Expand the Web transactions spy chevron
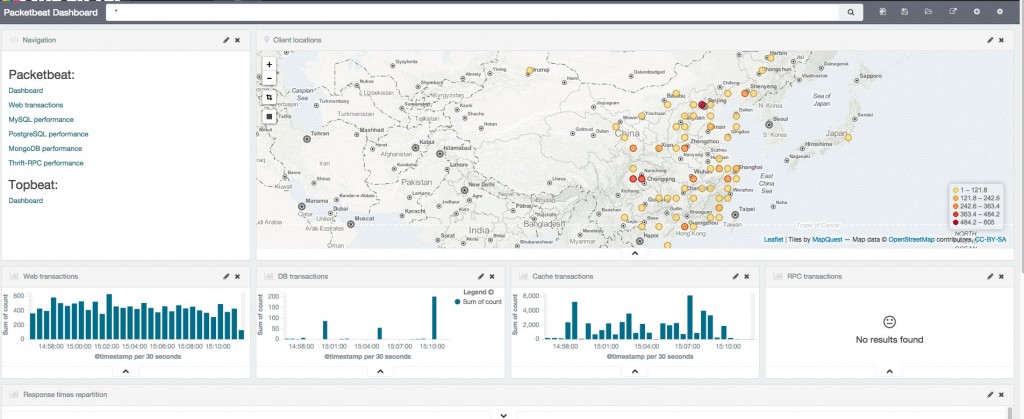The height and width of the screenshot is (419, 1024). (x=125, y=371)
